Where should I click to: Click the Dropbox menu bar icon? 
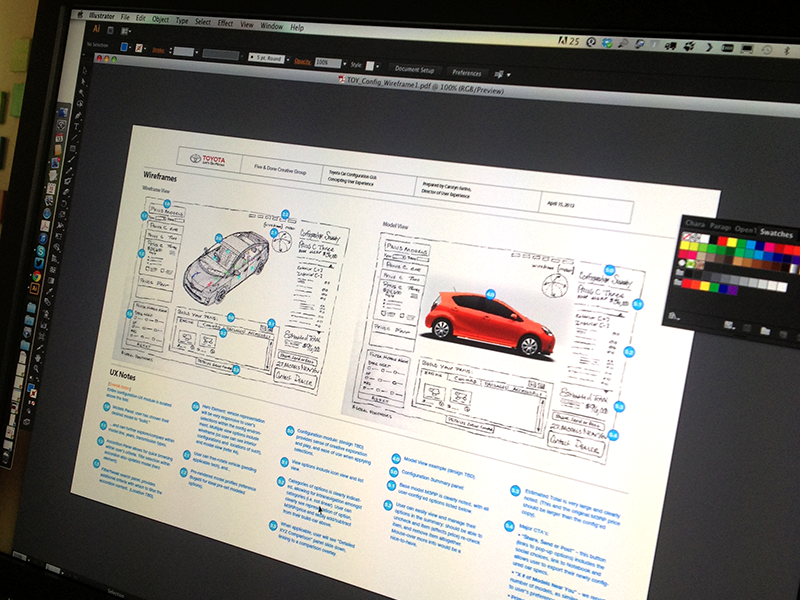[x=606, y=43]
